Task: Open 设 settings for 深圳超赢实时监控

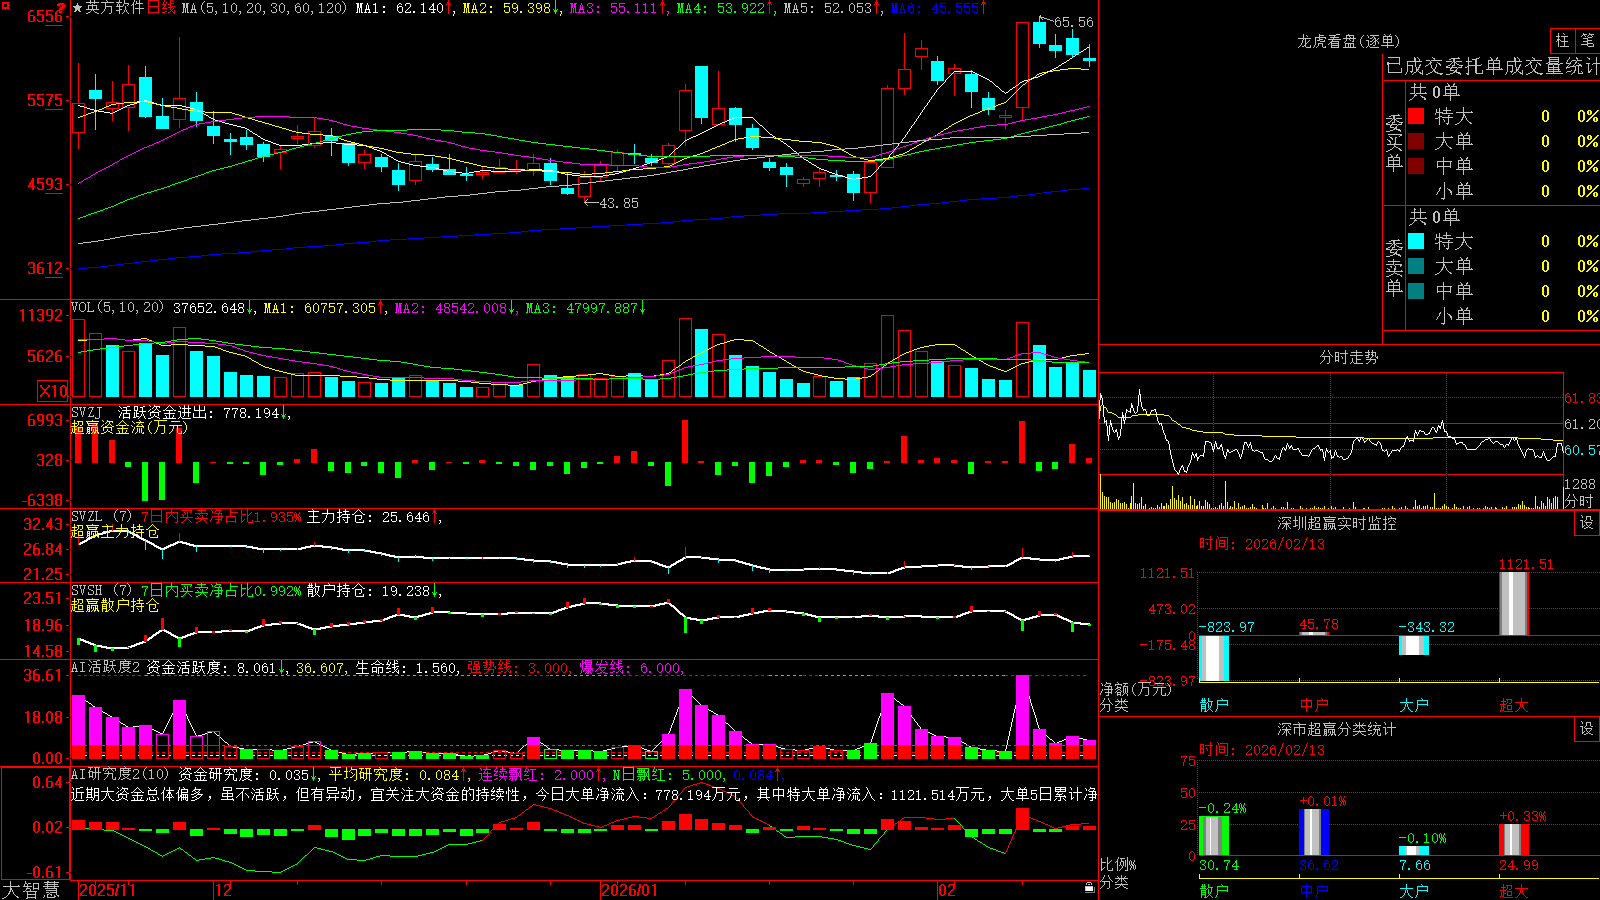Action: (x=1587, y=523)
